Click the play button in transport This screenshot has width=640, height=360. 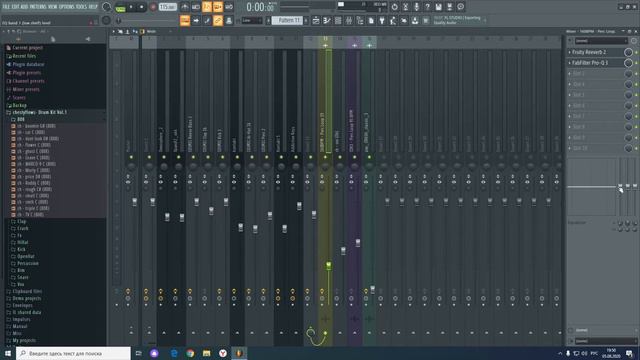(131, 7)
